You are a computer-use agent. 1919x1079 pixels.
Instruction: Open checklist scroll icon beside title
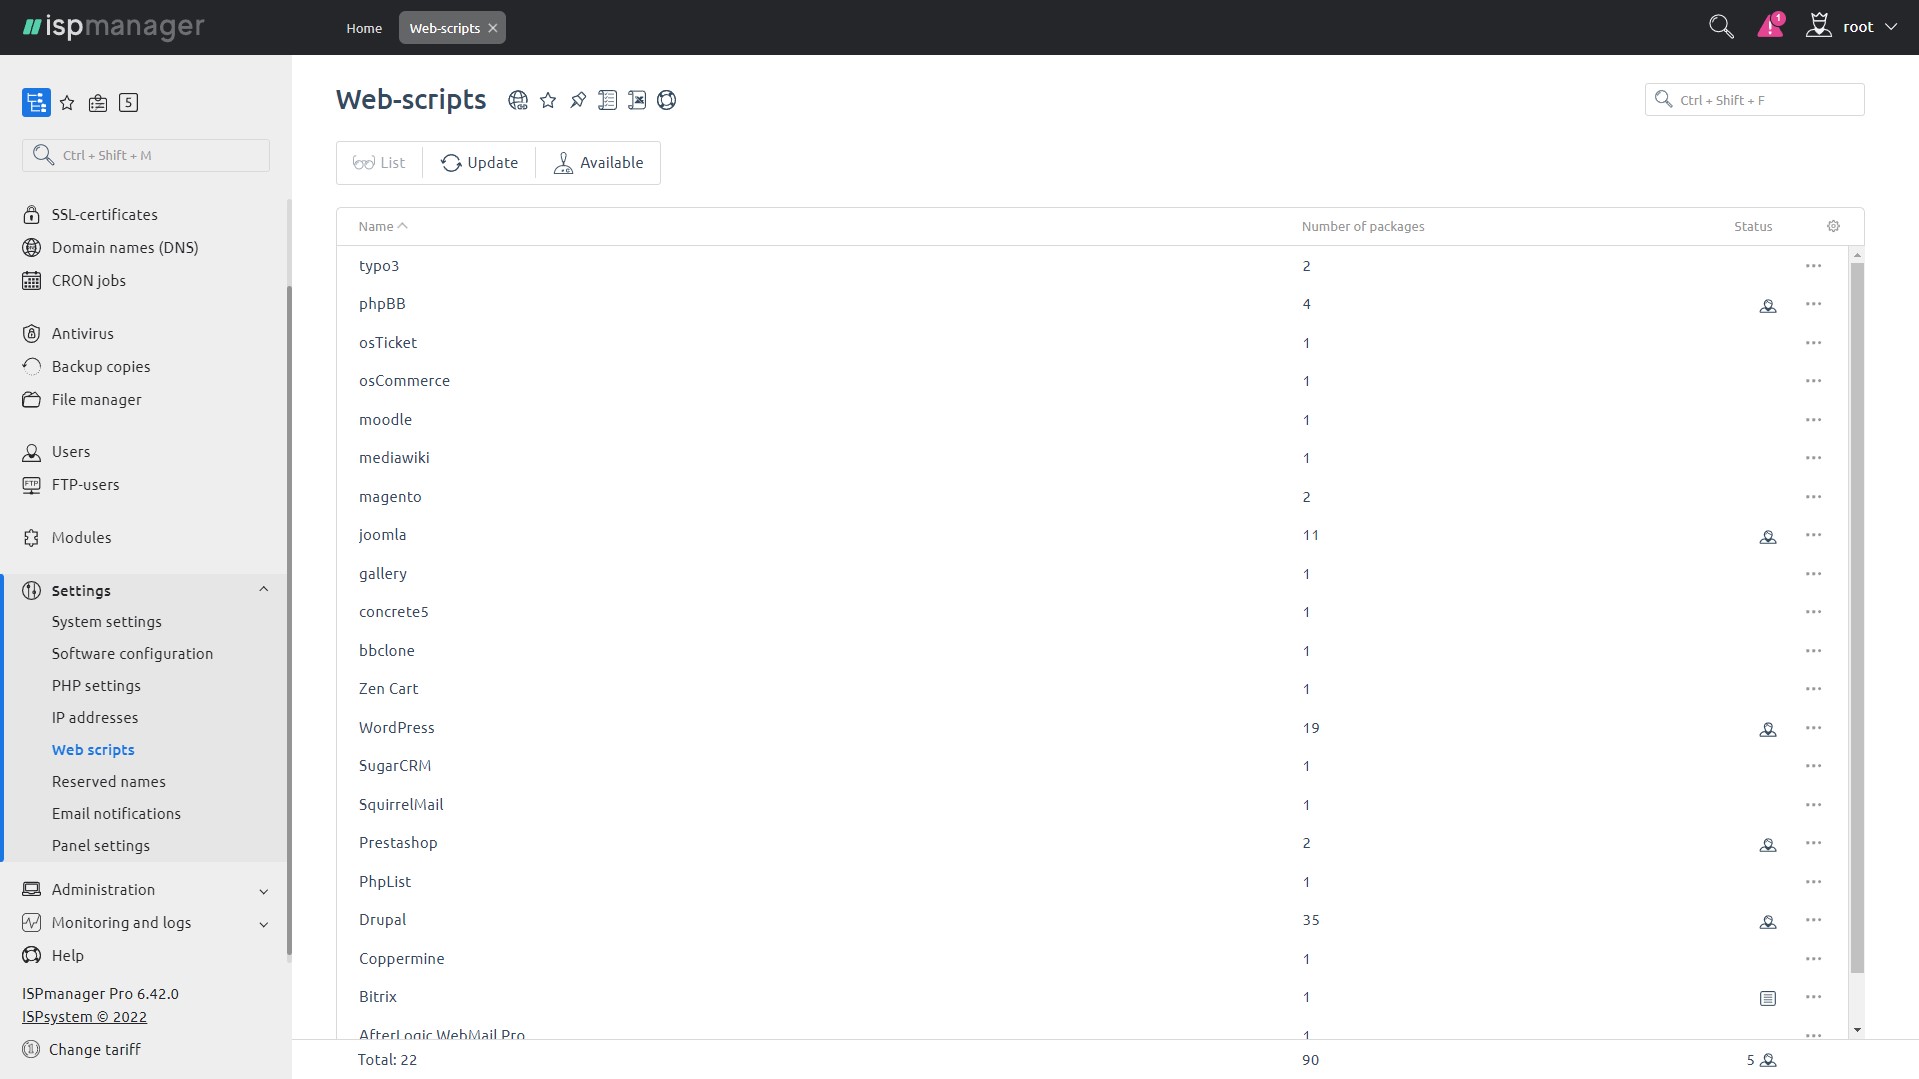tap(607, 100)
